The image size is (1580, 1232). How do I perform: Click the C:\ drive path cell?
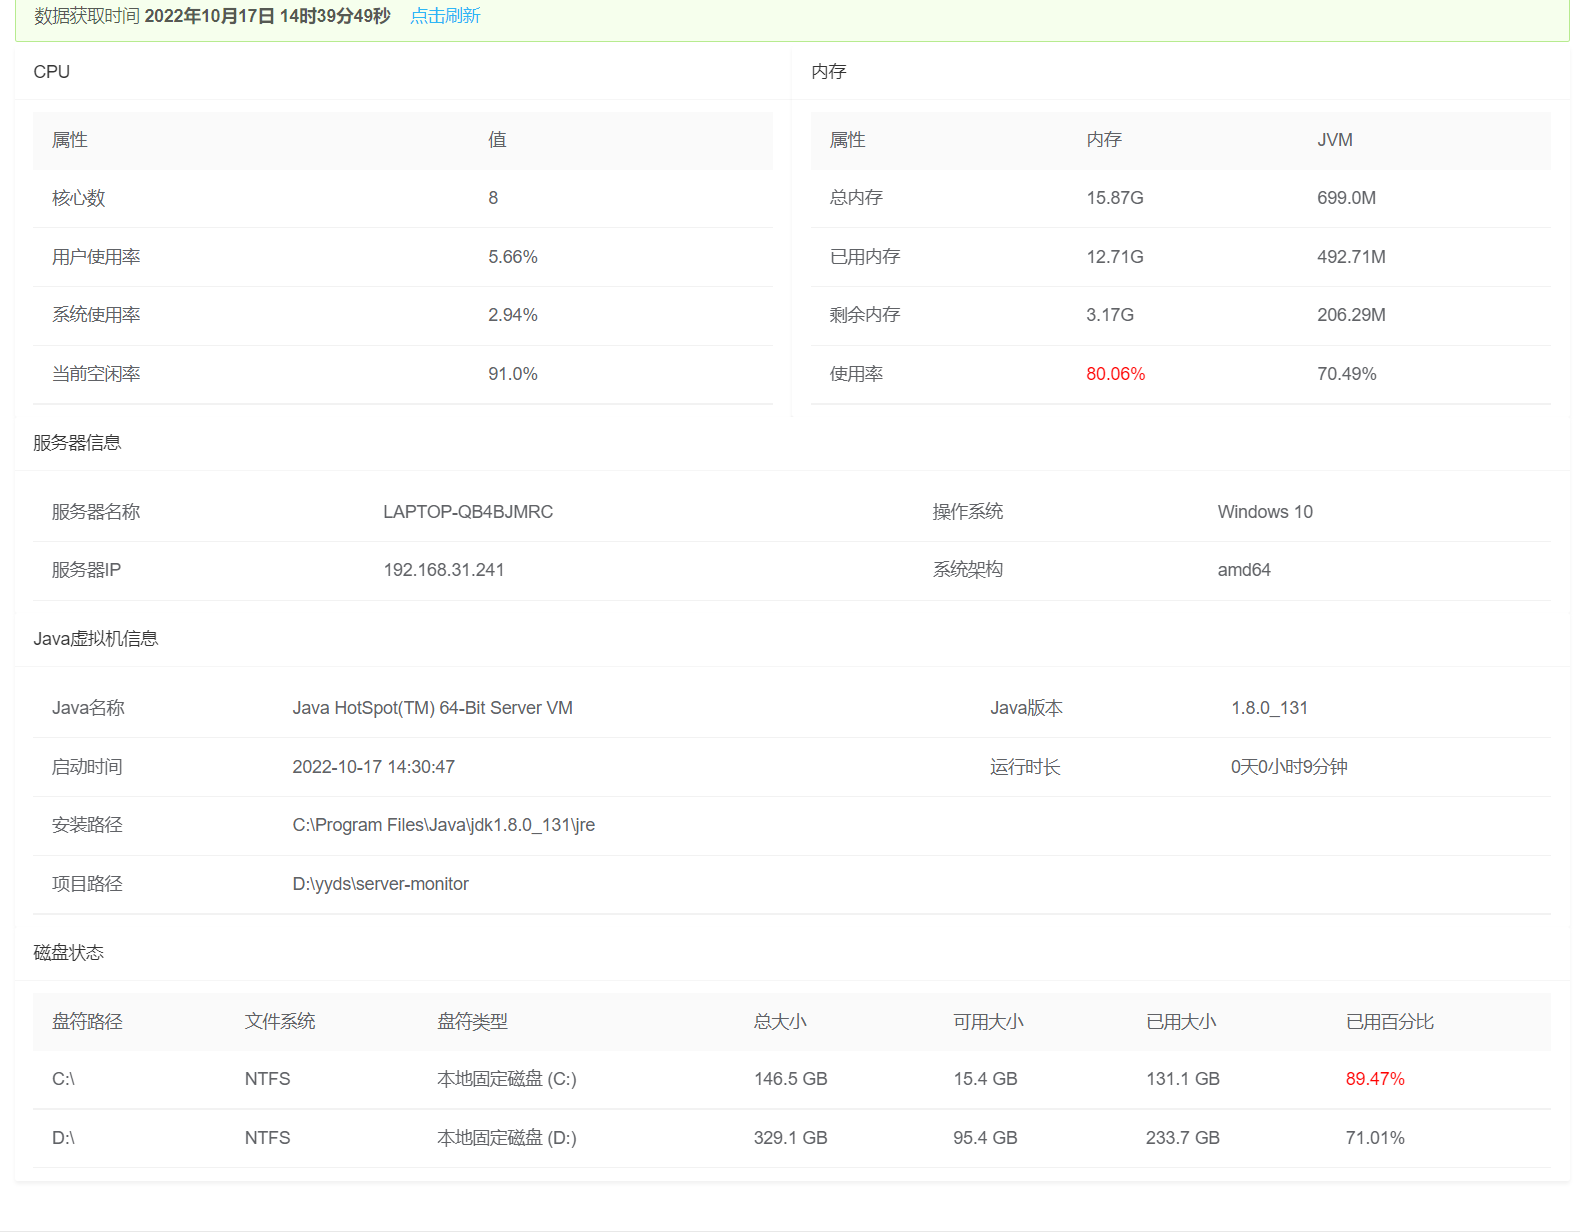pyautogui.click(x=63, y=1079)
